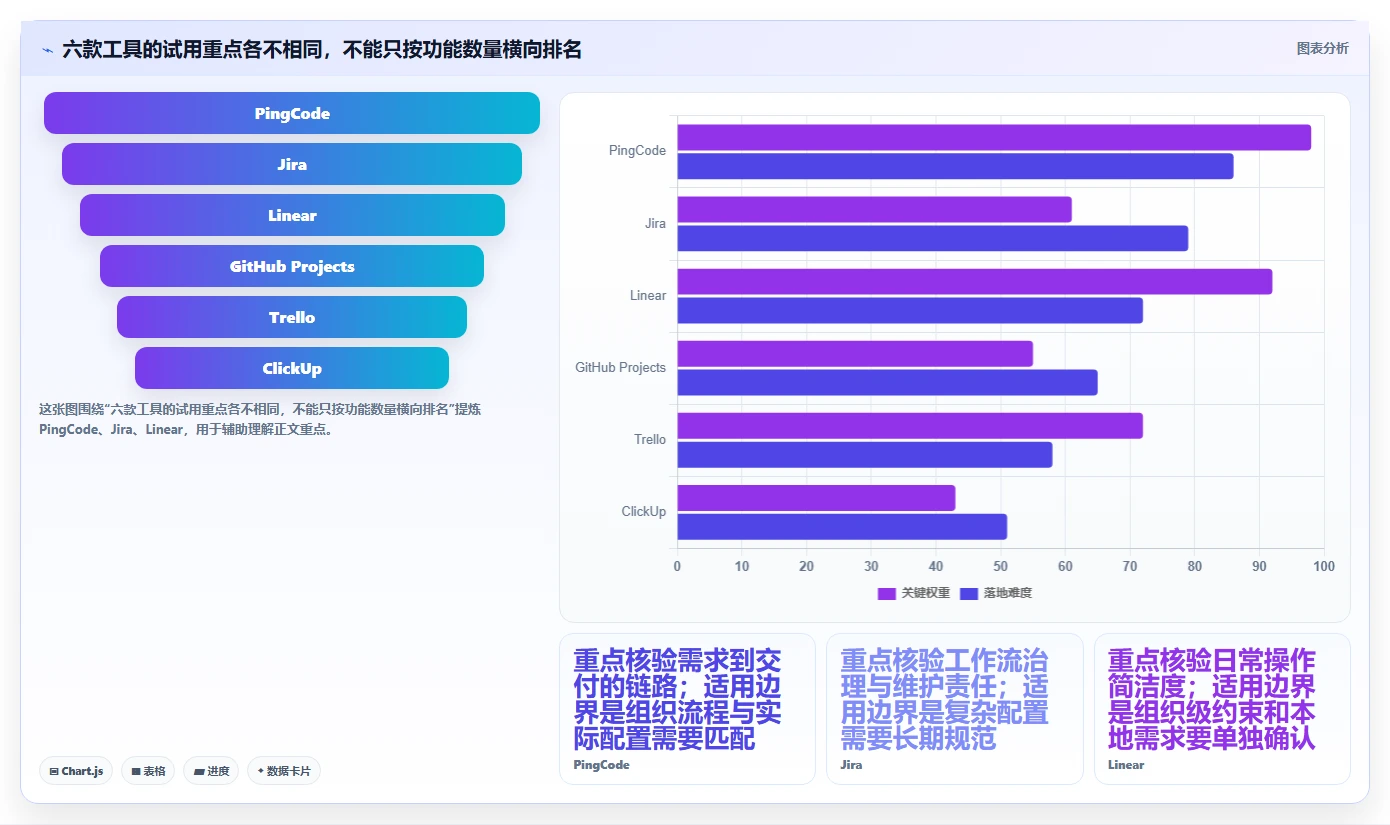This screenshot has height=825, width=1390.
Task: Toggle the 落地难度 legend entry
Action: pyautogui.click(x=996, y=593)
